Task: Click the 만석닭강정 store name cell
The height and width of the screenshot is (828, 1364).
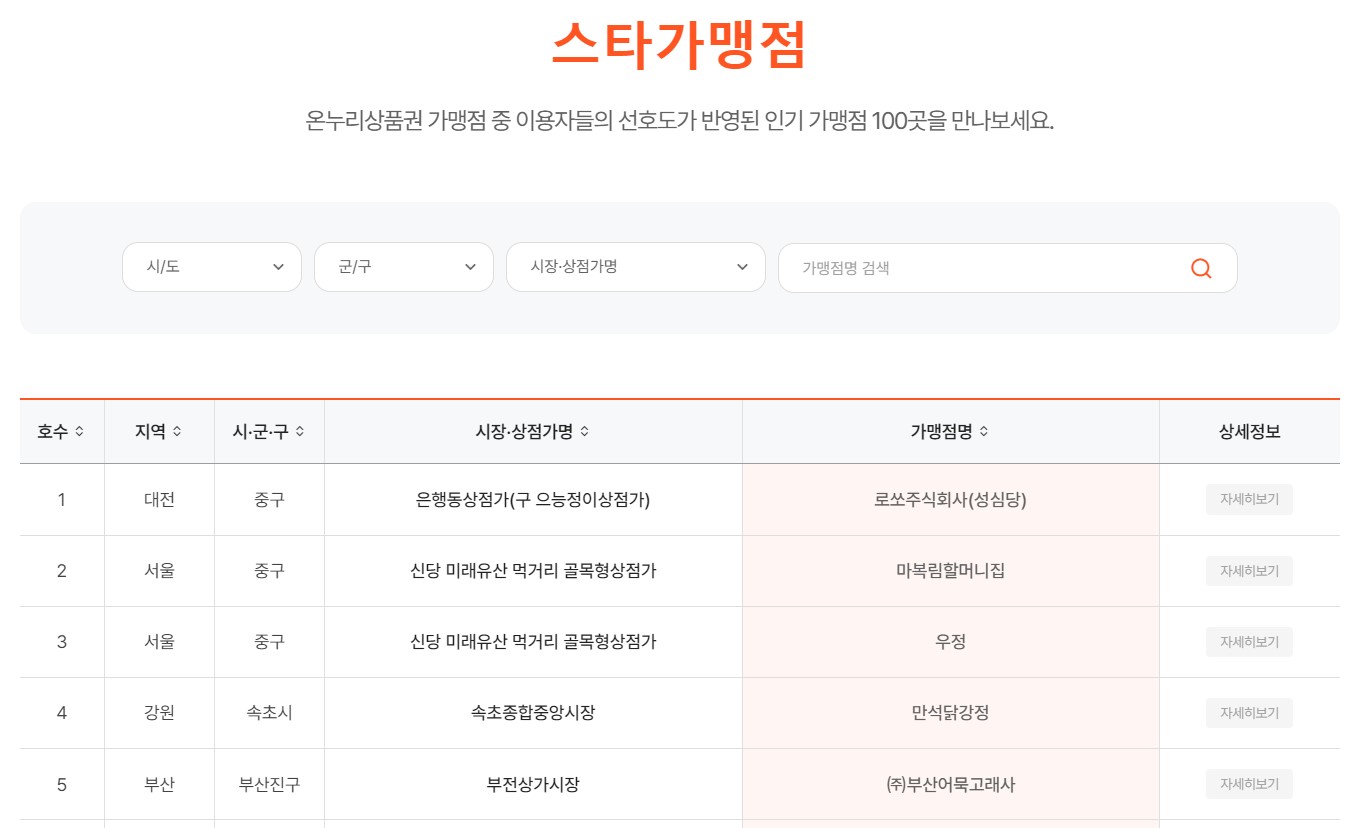Action: pyautogui.click(x=951, y=713)
